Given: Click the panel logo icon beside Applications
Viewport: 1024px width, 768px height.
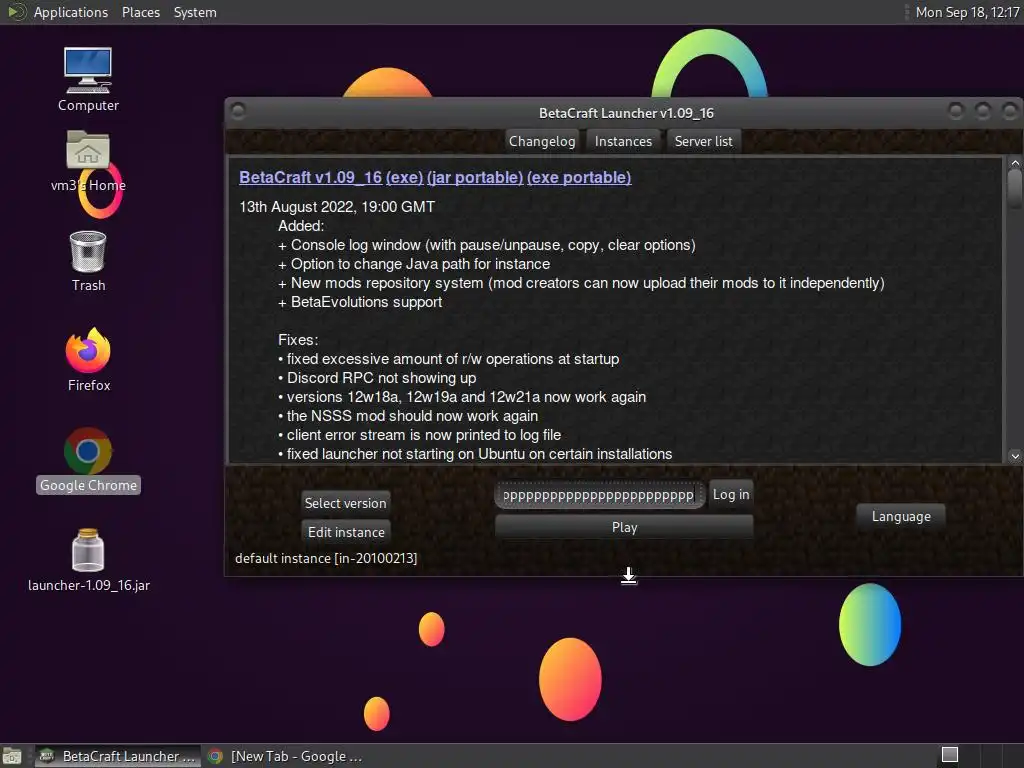Looking at the screenshot, I should tap(16, 12).
